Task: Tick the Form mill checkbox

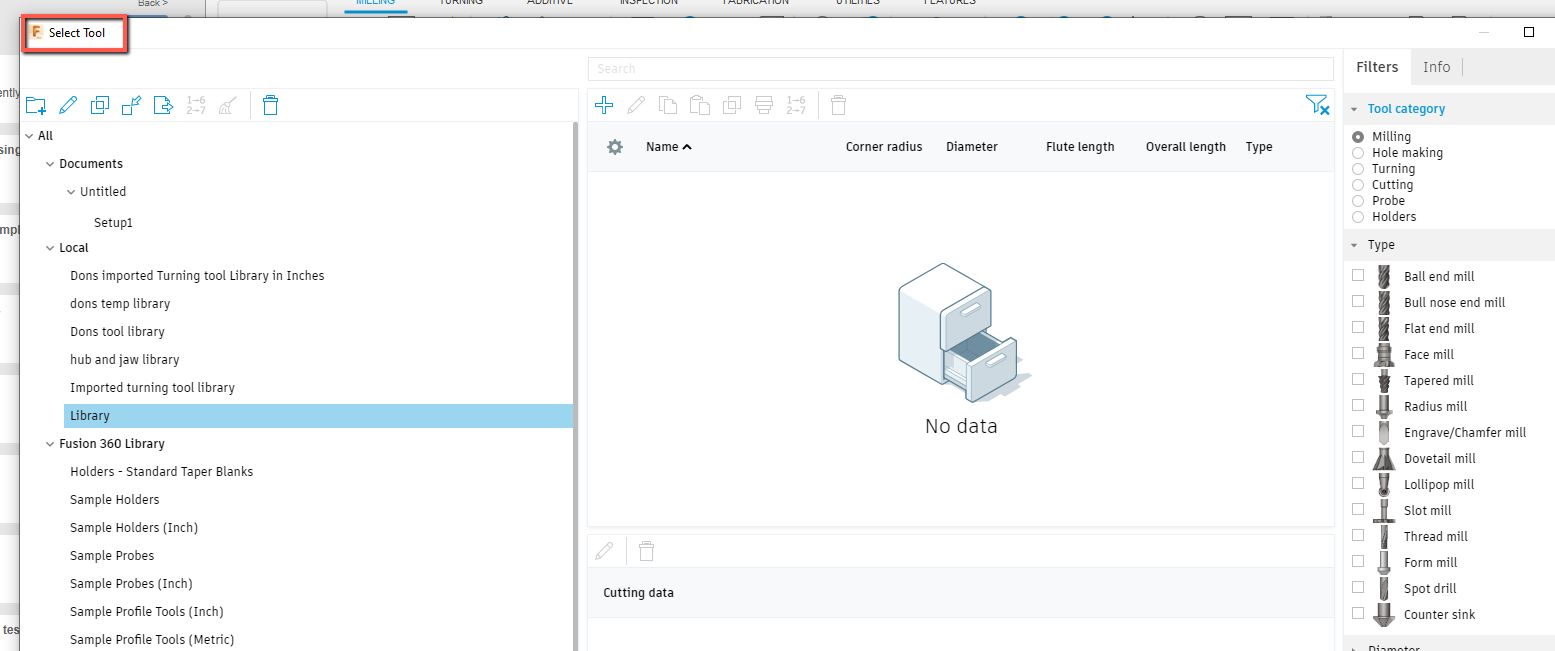Action: coord(1357,561)
